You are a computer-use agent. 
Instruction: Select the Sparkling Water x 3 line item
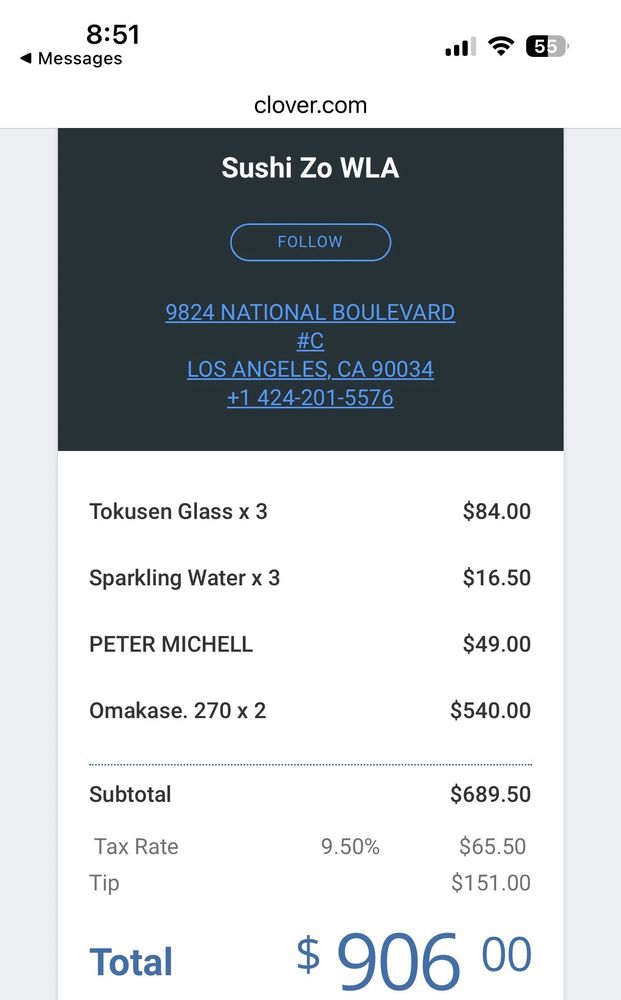[184, 578]
